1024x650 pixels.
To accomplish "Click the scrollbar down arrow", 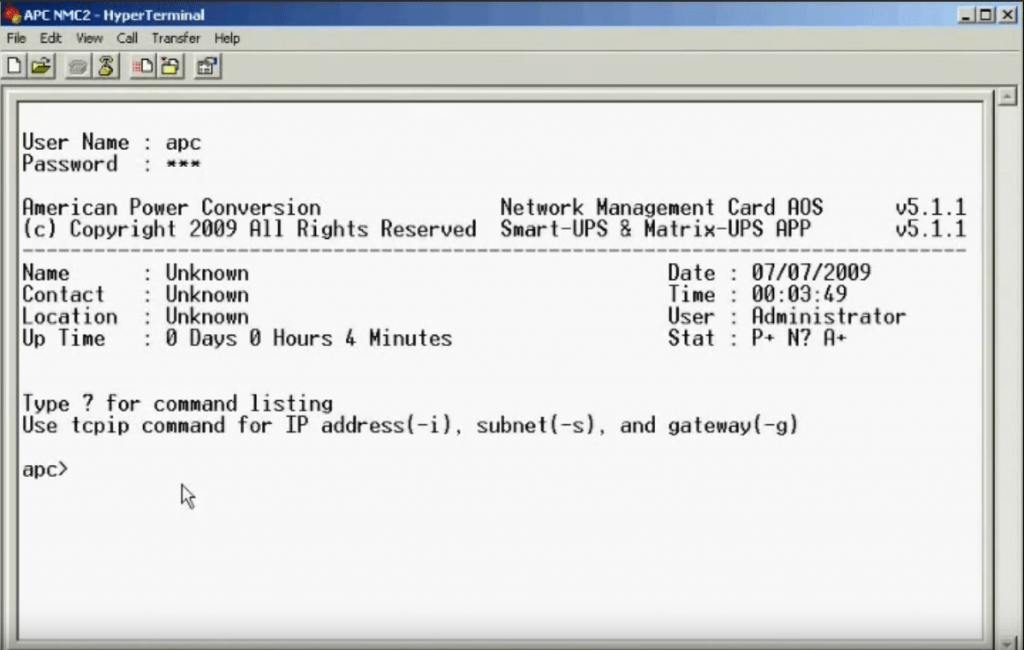I will pos(1007,643).
